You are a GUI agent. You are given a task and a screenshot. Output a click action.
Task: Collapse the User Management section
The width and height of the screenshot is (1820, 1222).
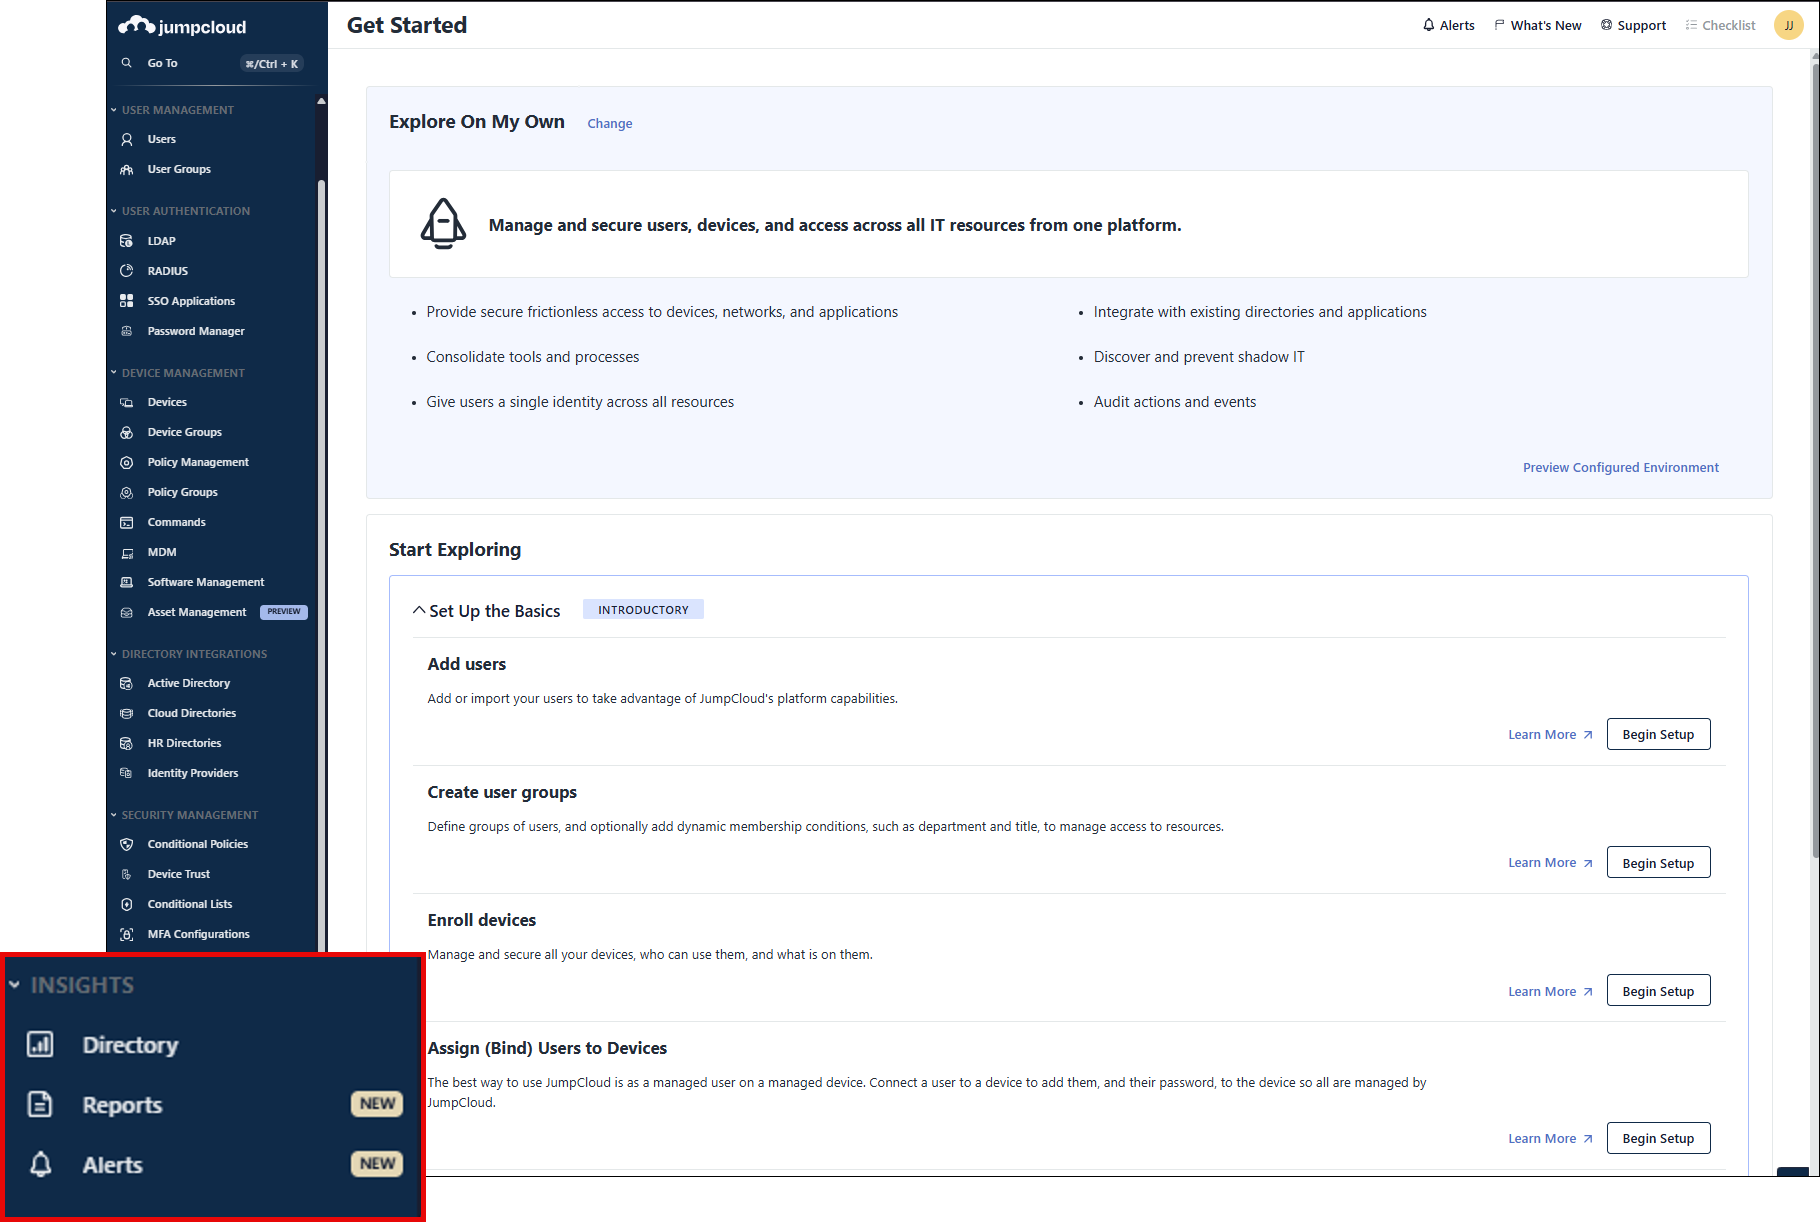pyautogui.click(x=114, y=110)
